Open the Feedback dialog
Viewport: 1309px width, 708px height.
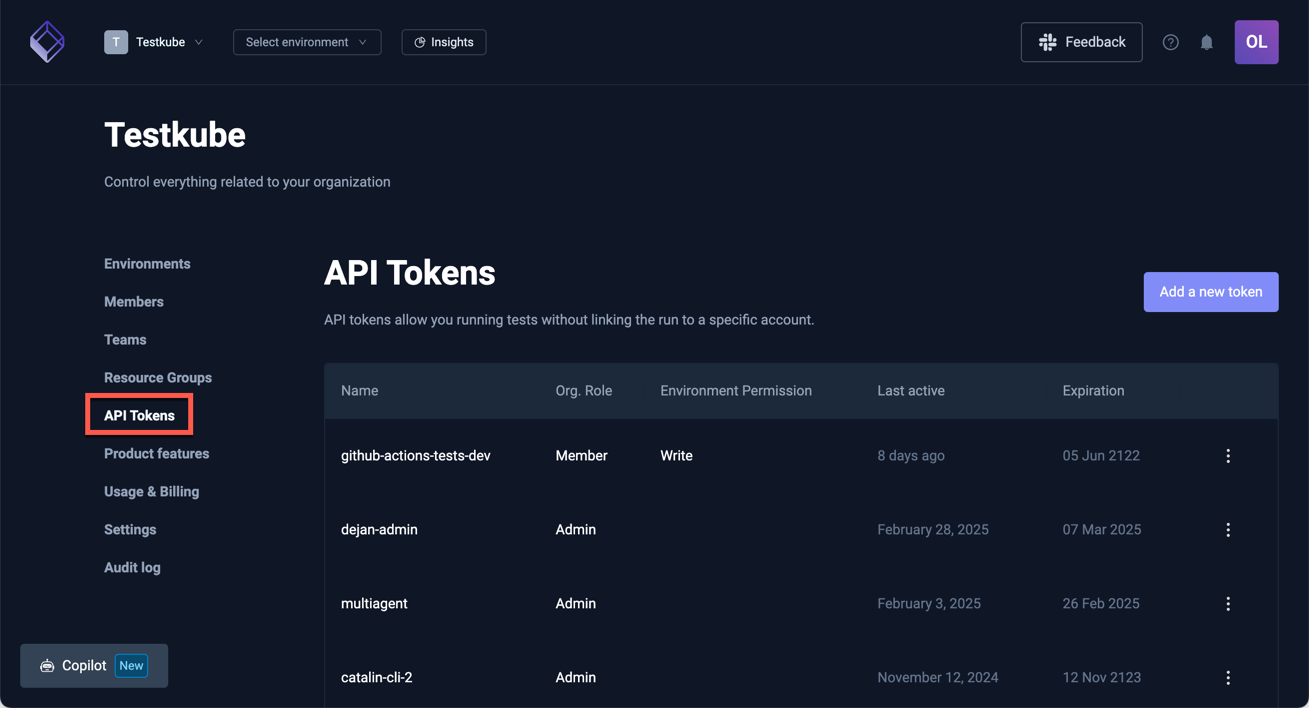pos(1081,42)
